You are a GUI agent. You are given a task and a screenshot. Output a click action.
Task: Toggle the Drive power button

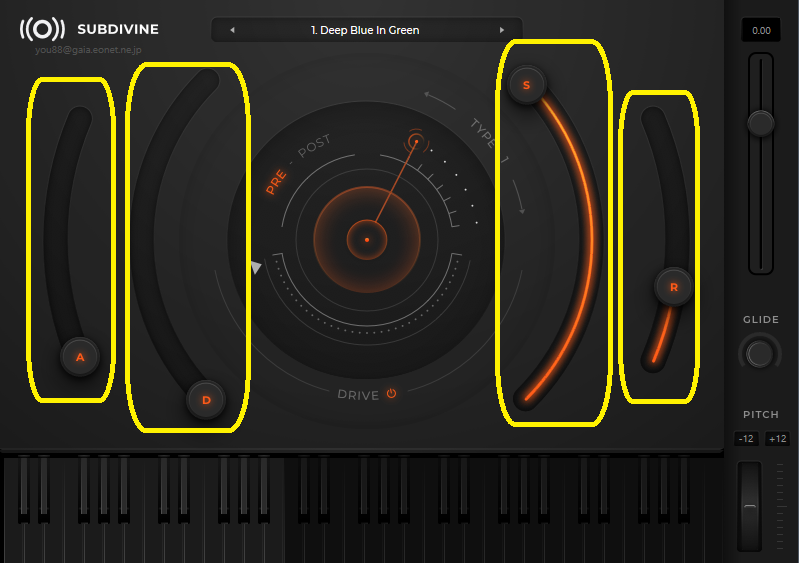tap(392, 394)
